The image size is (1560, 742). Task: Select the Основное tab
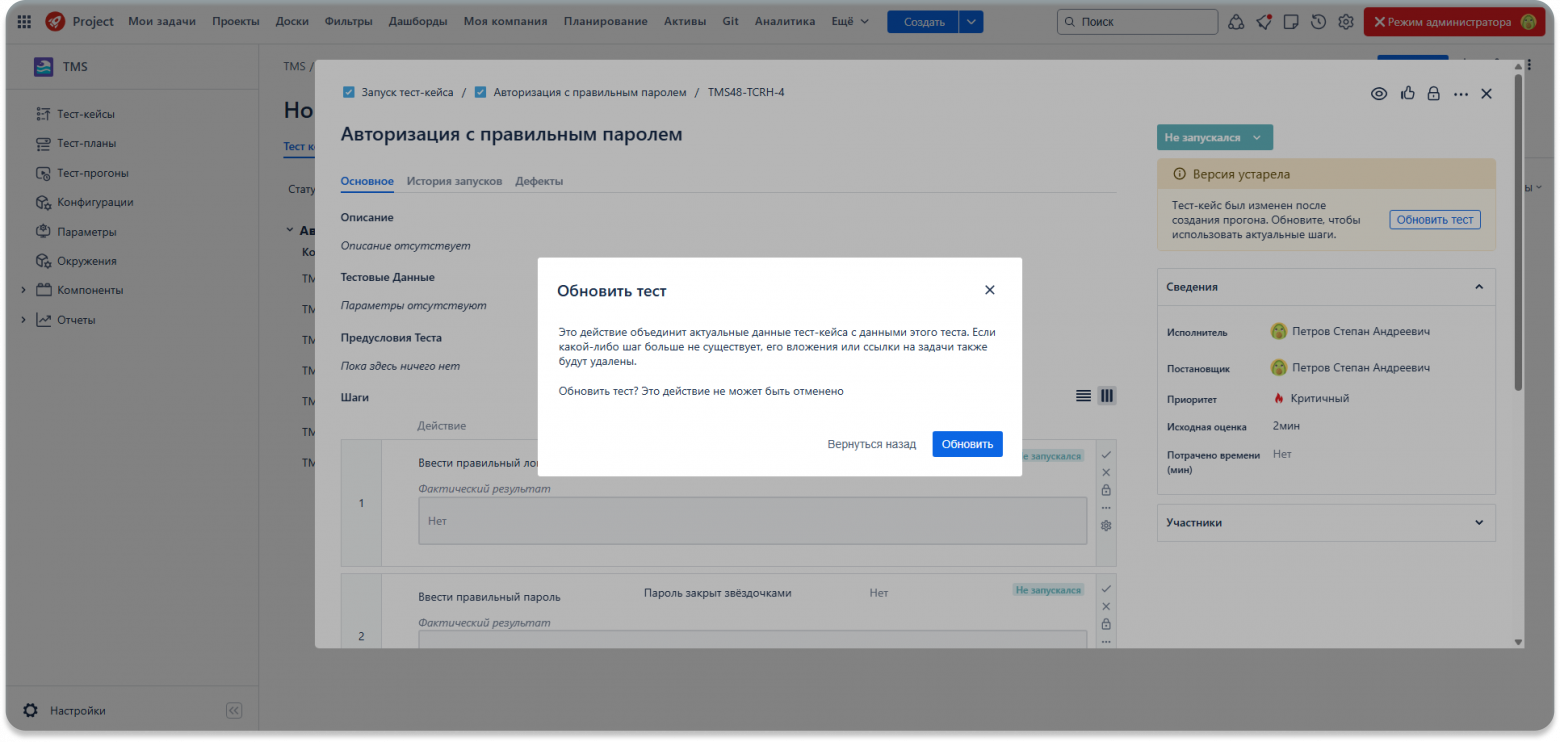367,181
